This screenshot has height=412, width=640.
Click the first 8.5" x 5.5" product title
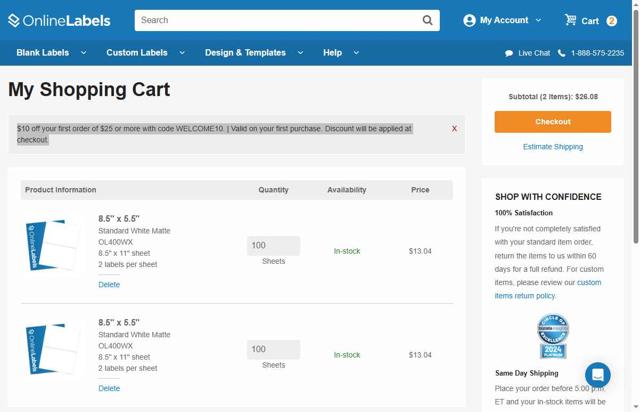(119, 218)
